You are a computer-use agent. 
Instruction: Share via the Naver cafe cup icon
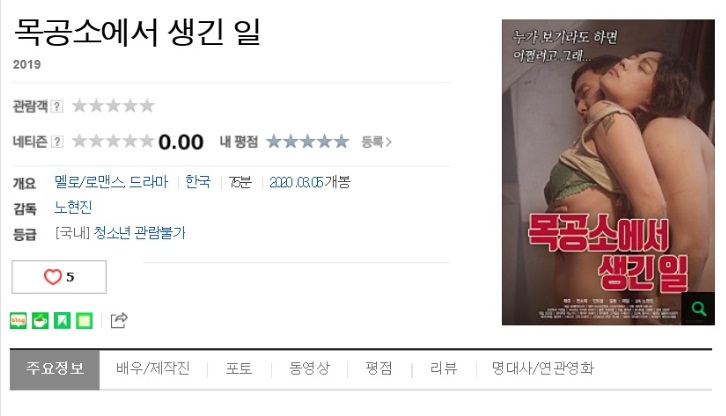40,320
